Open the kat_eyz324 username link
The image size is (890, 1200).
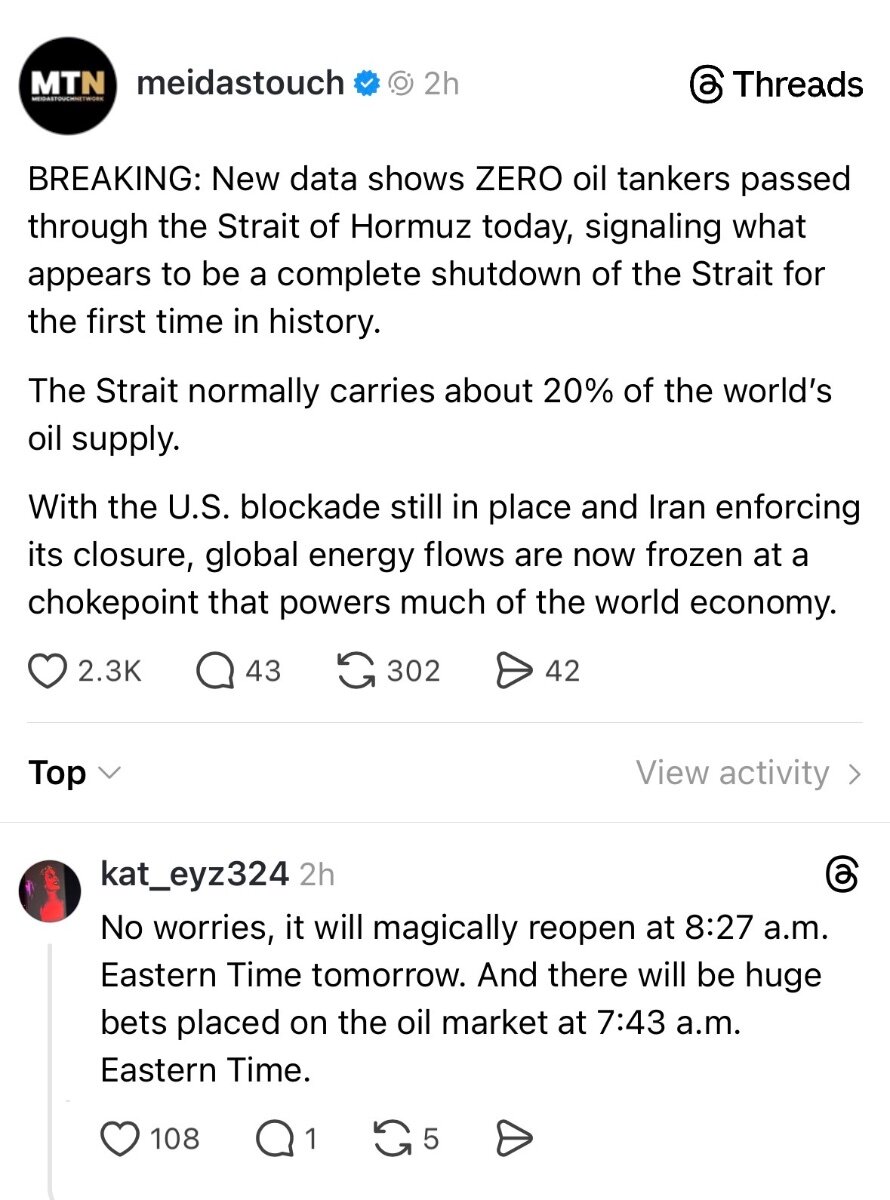(195, 874)
